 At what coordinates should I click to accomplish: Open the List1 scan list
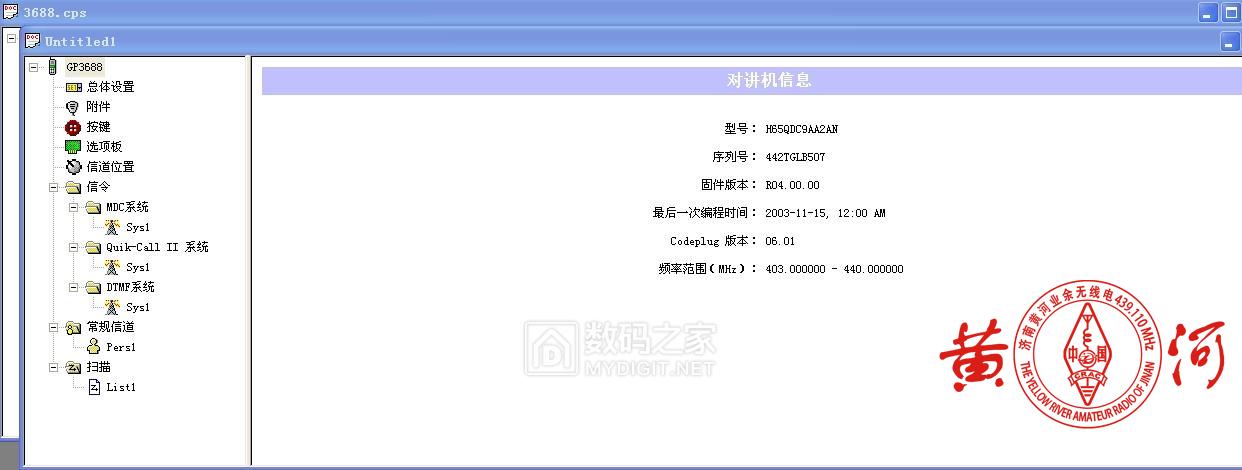pyautogui.click(x=121, y=387)
